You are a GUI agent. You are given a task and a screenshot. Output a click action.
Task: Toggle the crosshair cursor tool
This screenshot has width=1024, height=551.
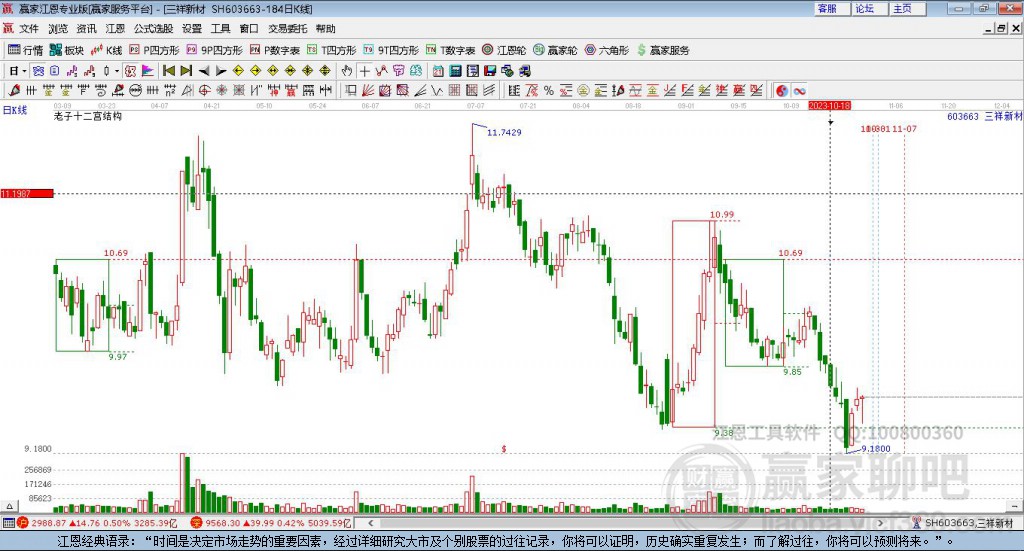pyautogui.click(x=364, y=71)
